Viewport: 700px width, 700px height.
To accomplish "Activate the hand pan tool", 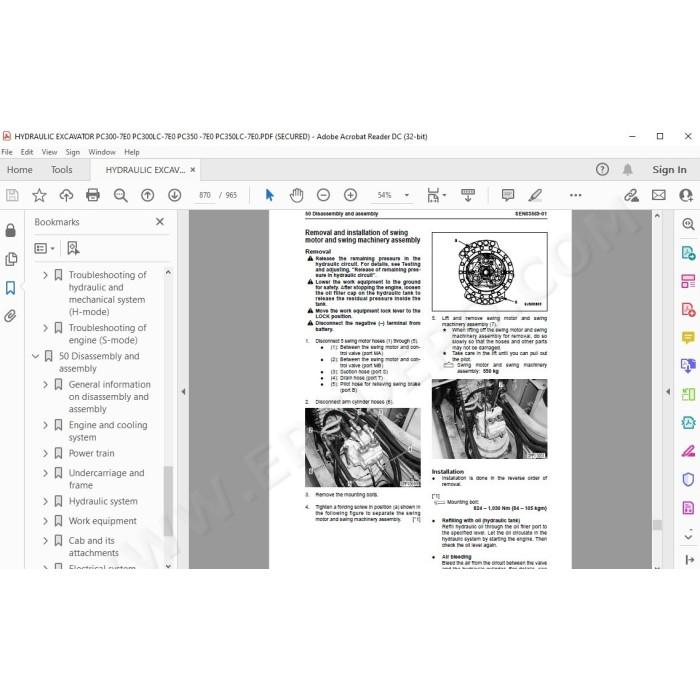I will point(296,195).
